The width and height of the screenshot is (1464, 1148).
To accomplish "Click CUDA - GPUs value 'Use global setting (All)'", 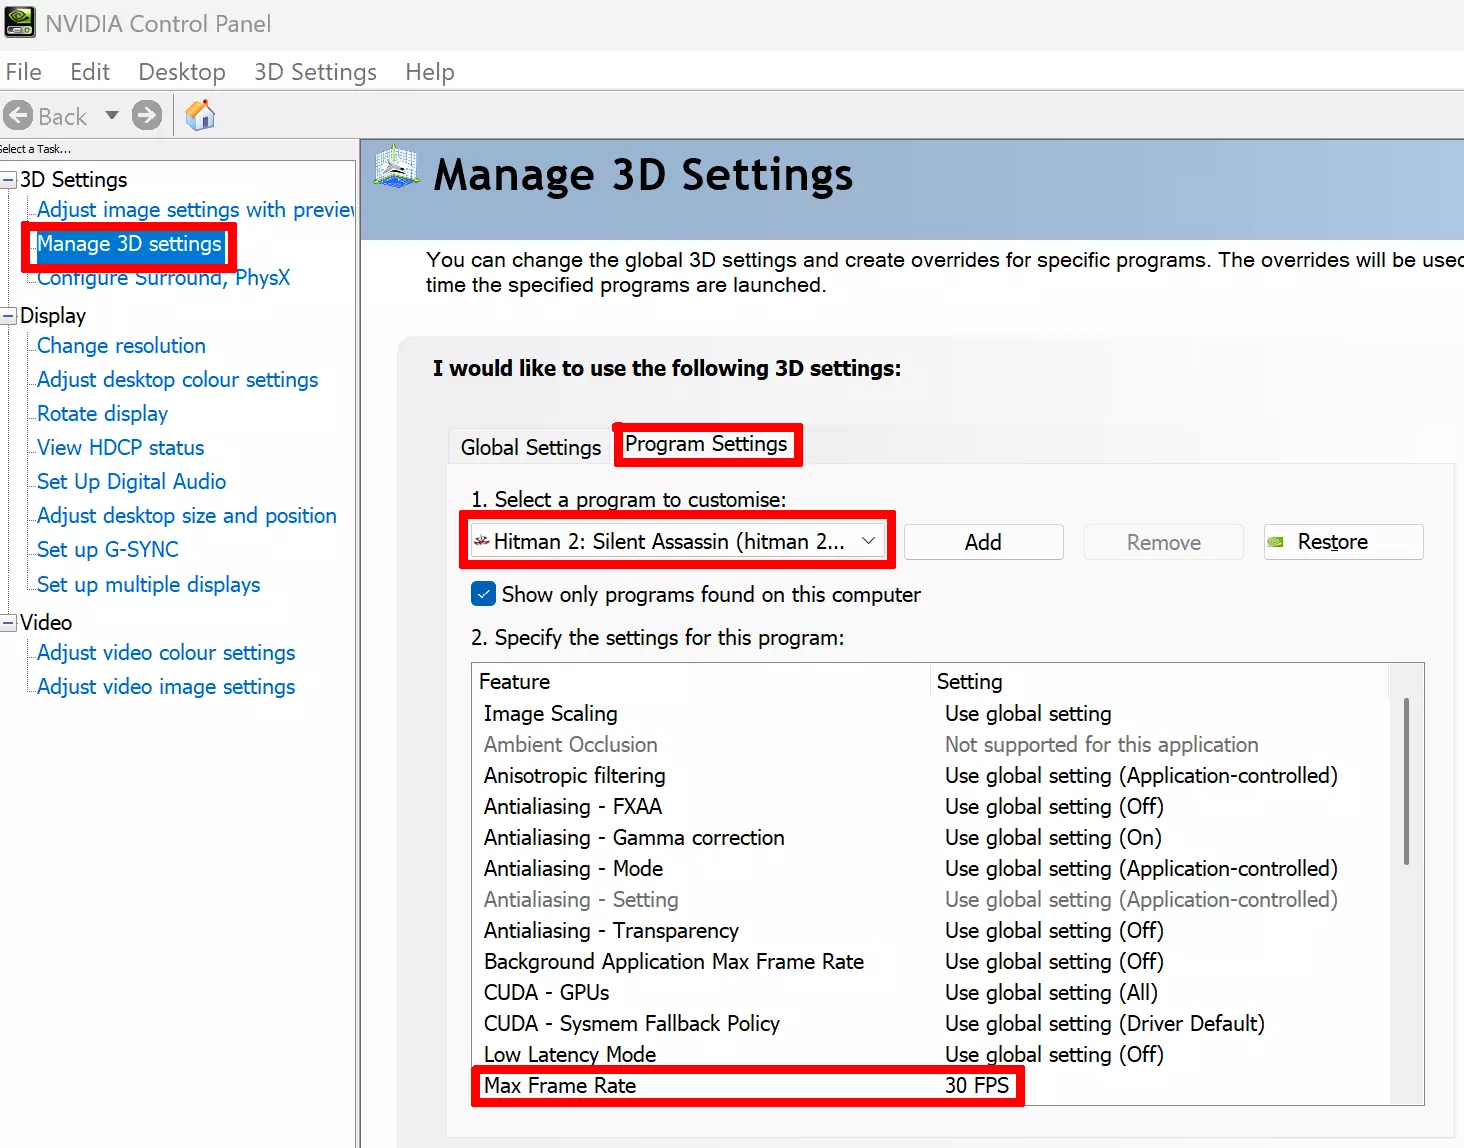I will pos(1051,993).
